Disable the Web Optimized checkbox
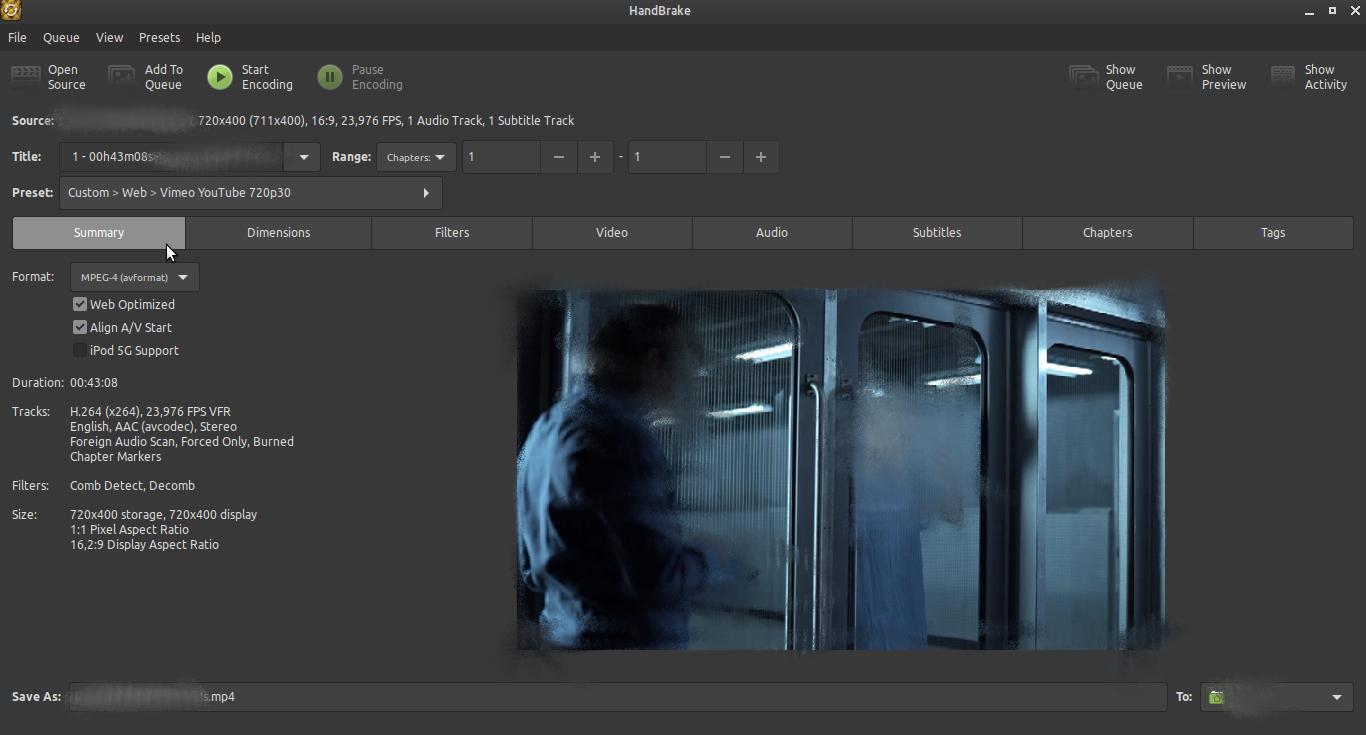This screenshot has width=1366, height=735. click(80, 304)
